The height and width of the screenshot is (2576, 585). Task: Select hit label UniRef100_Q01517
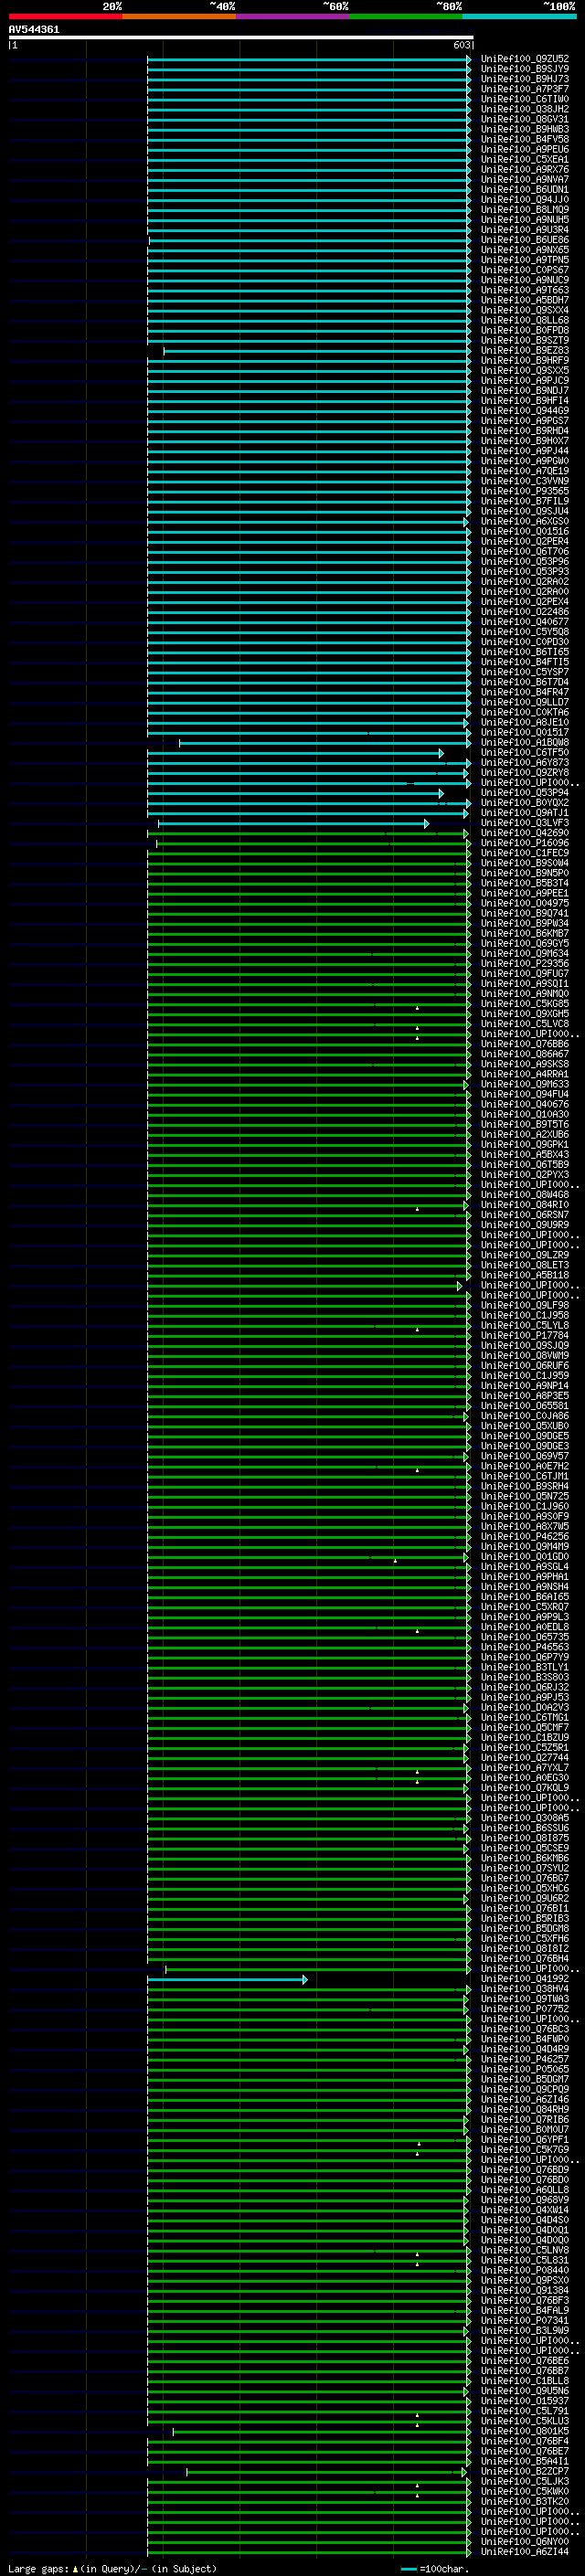tap(525, 732)
